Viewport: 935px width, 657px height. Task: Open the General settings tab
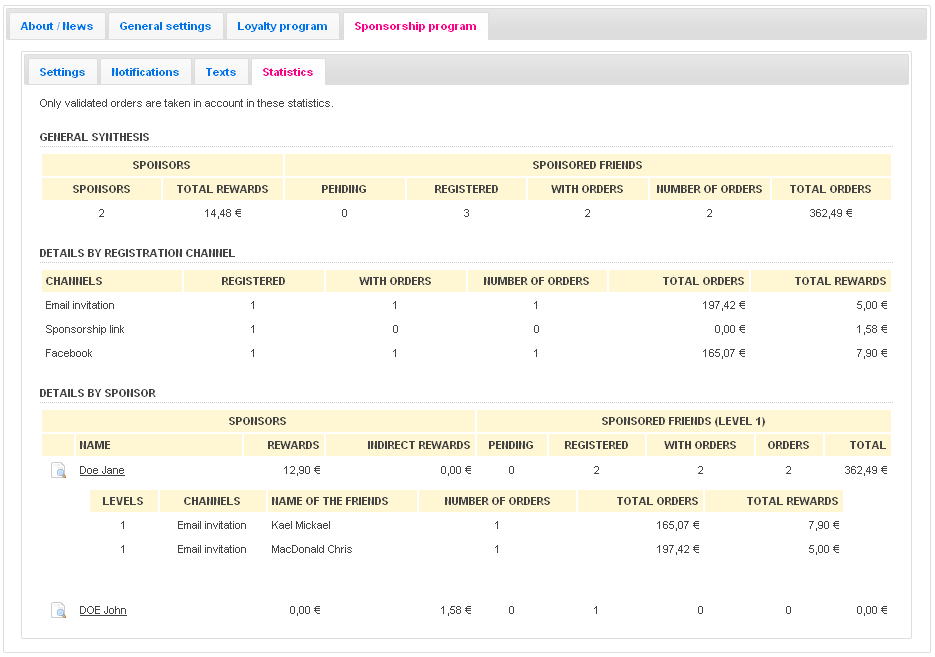(x=165, y=26)
